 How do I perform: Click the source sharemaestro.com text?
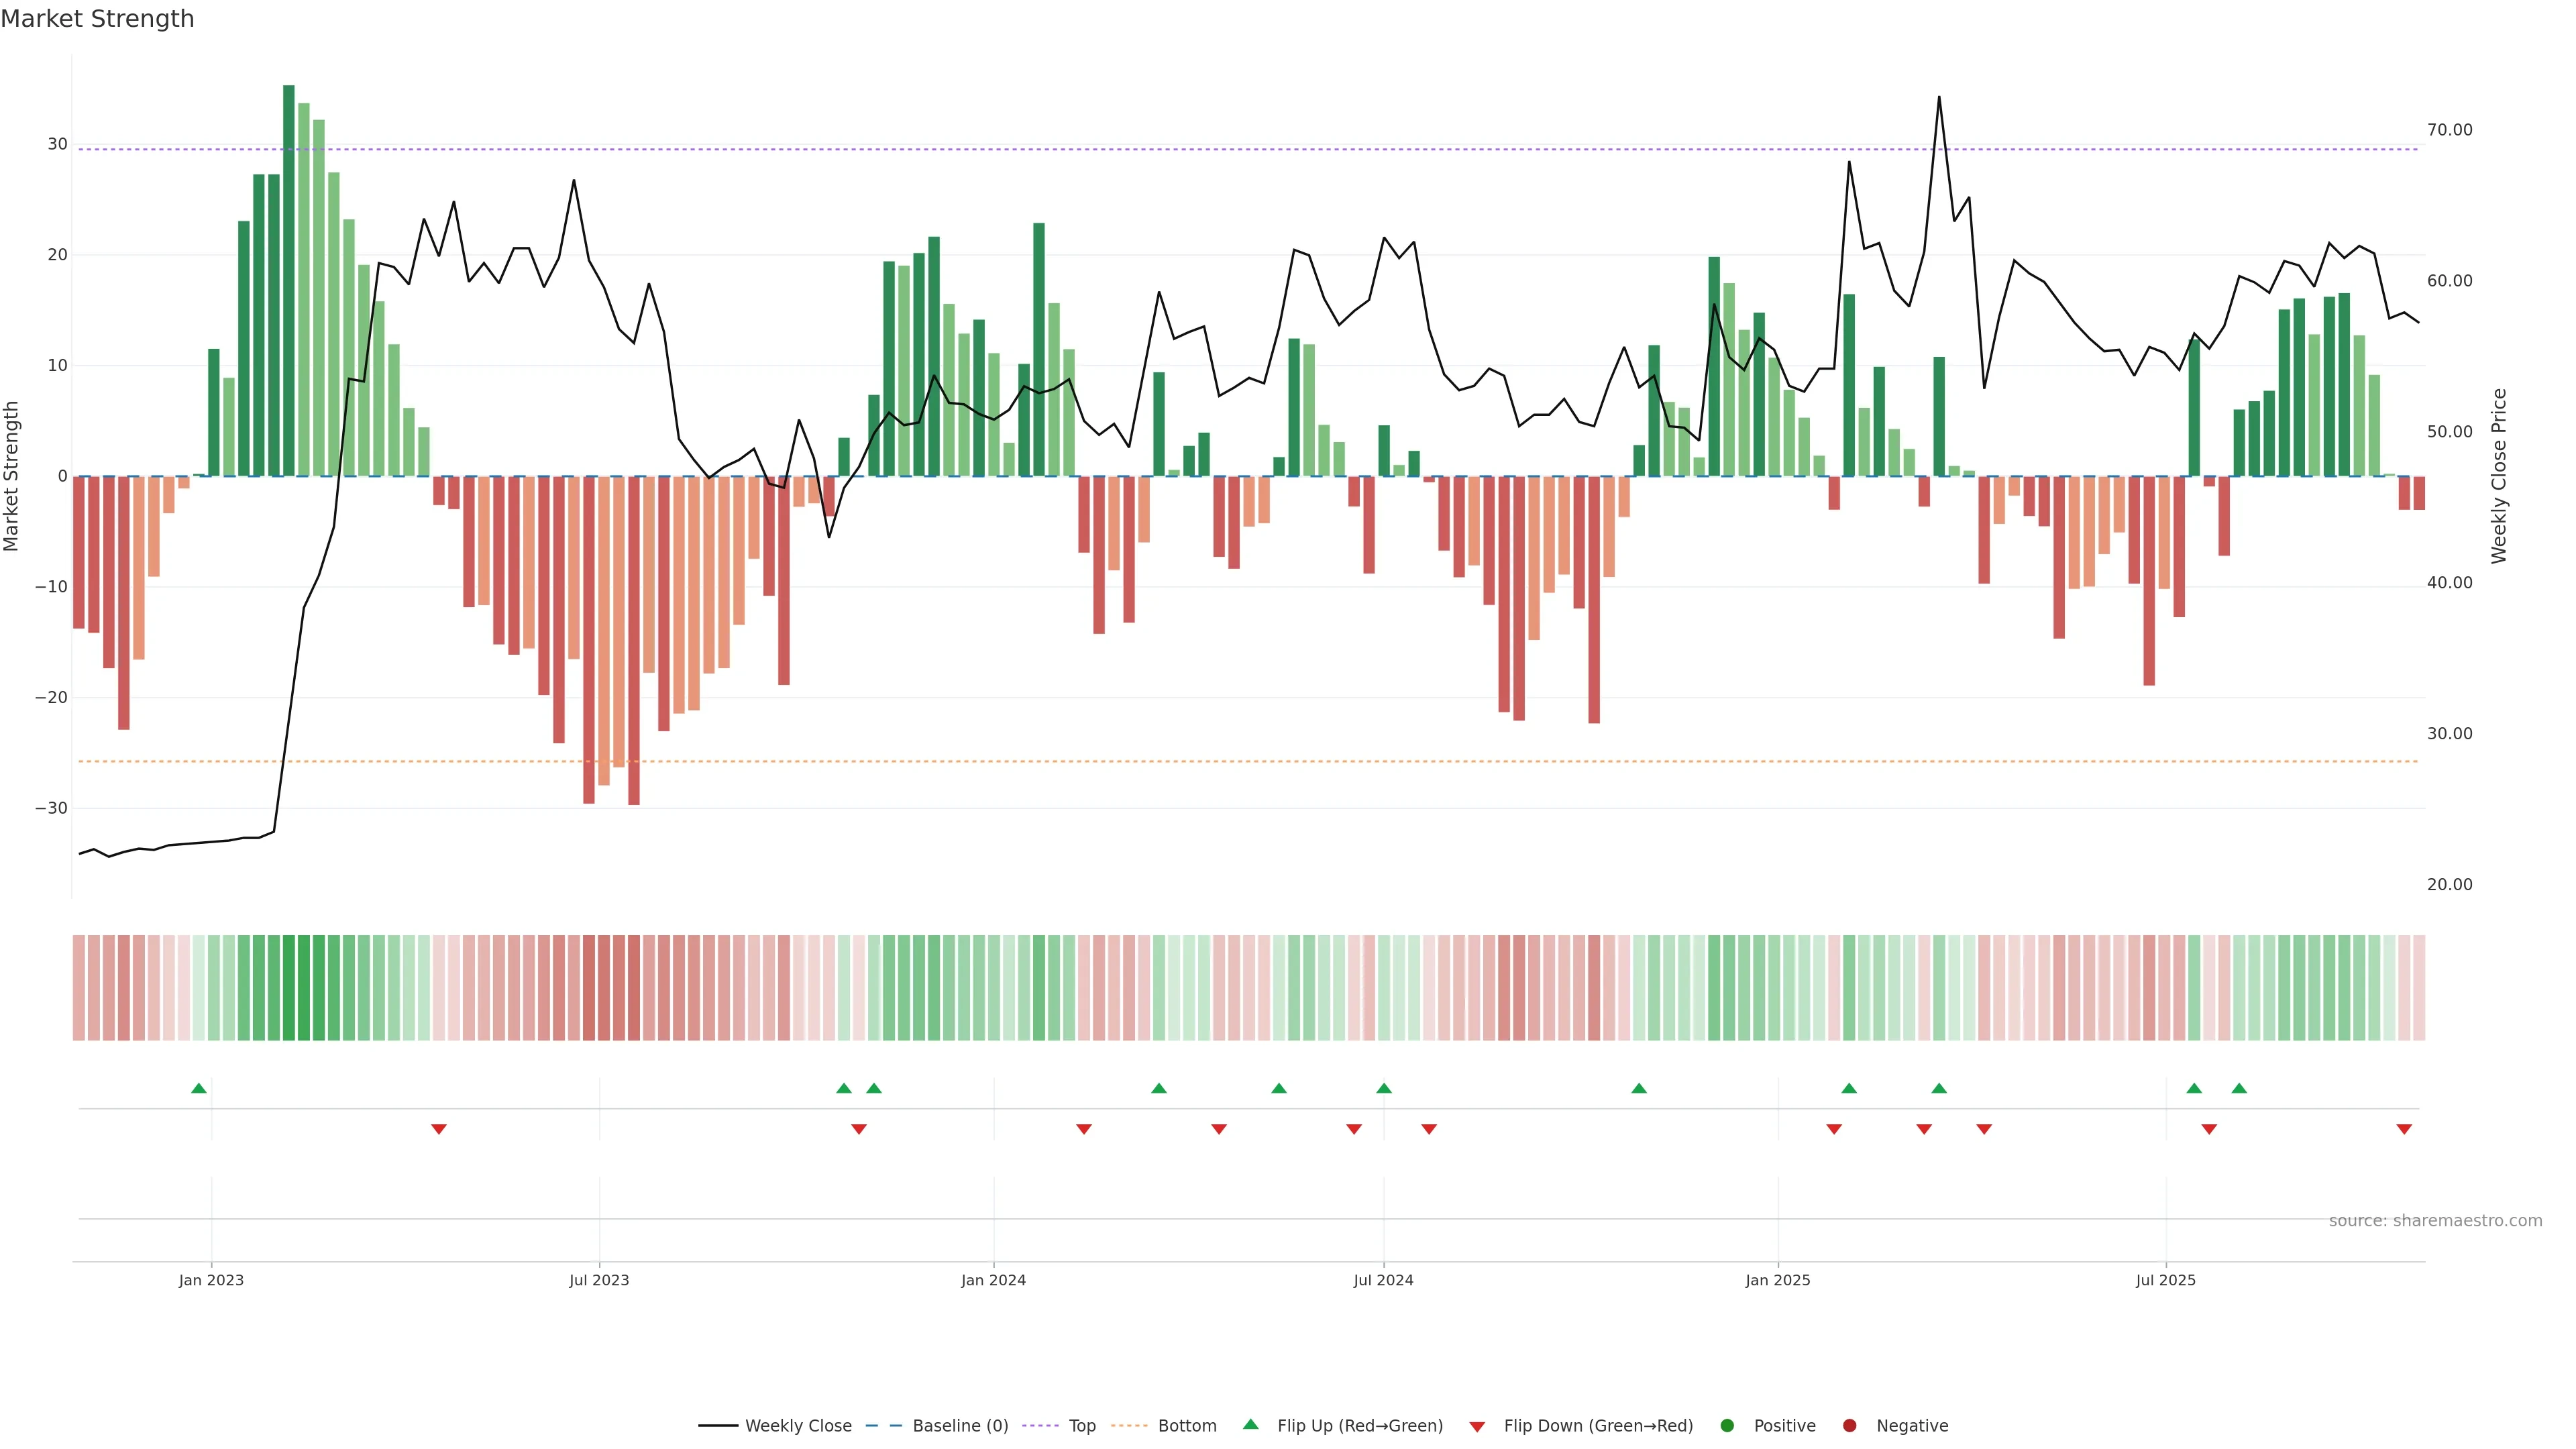click(x=2435, y=1220)
